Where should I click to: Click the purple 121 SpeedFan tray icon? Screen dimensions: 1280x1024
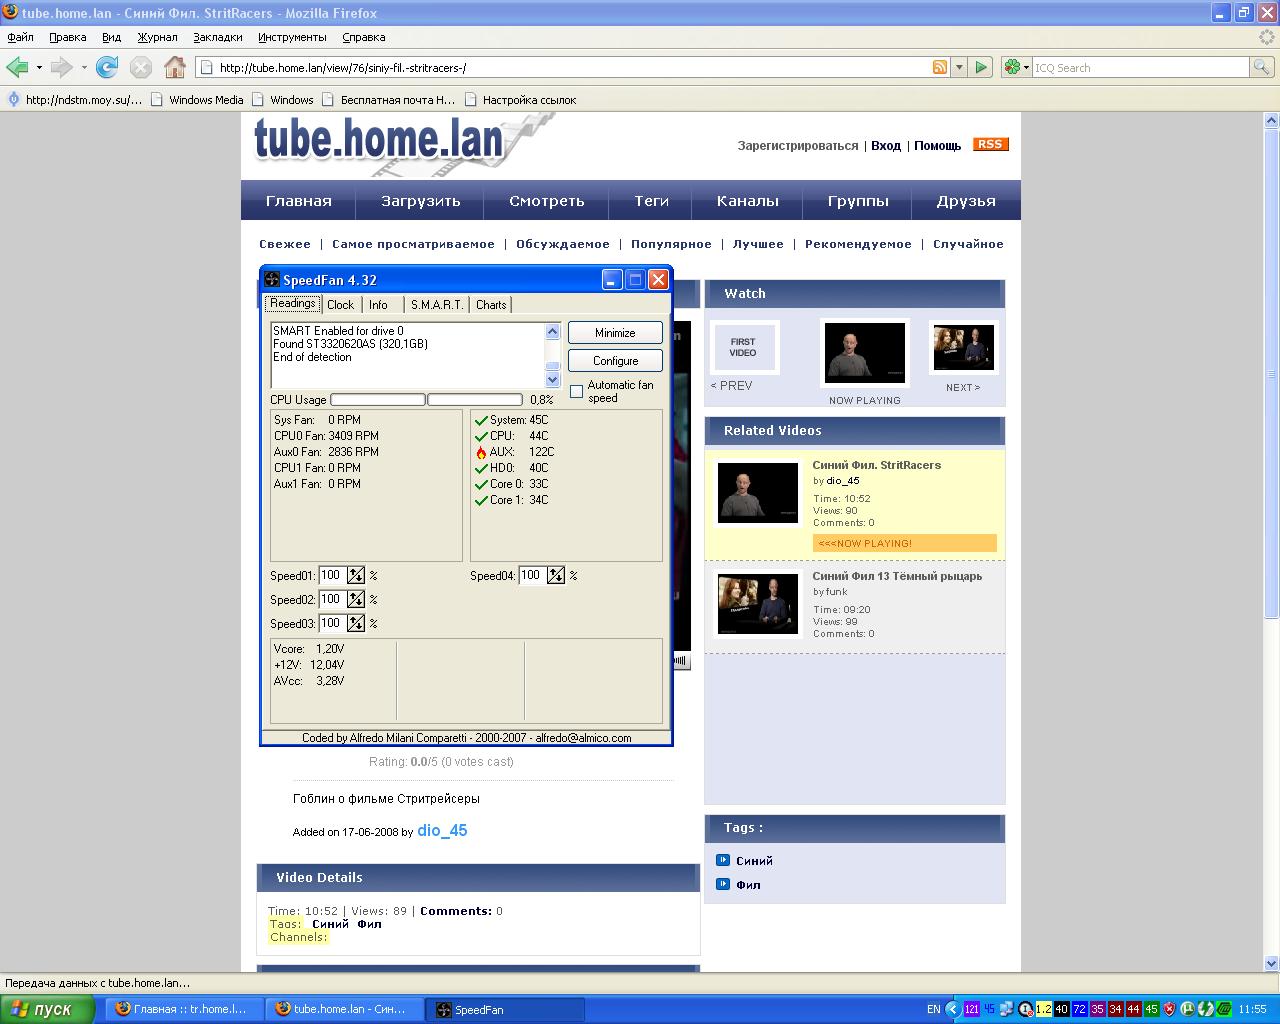point(972,1009)
